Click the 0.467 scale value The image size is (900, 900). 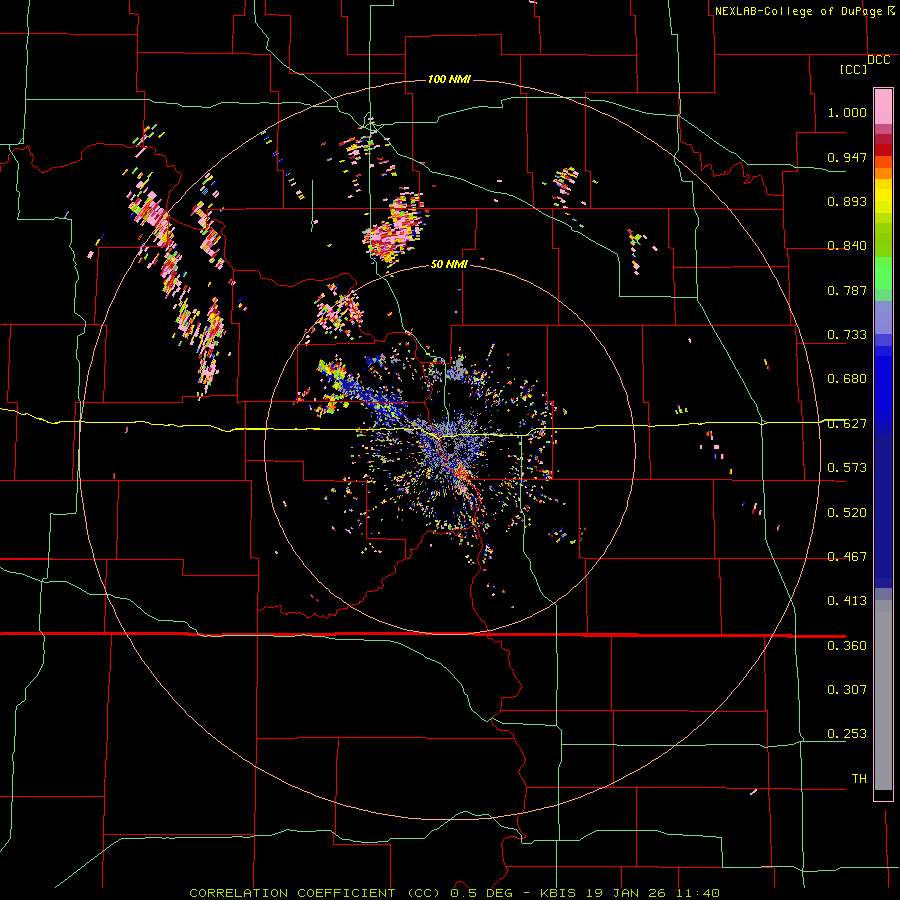pyautogui.click(x=847, y=557)
